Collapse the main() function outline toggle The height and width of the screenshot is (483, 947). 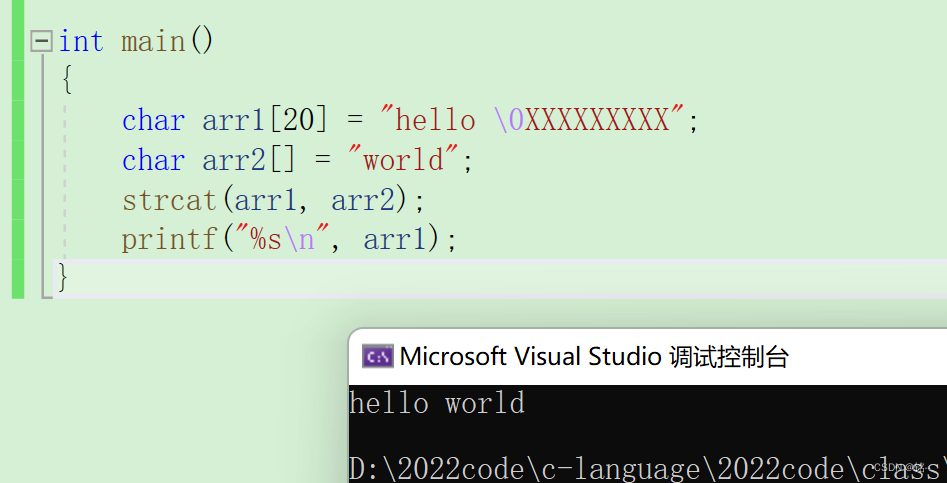(x=41, y=41)
